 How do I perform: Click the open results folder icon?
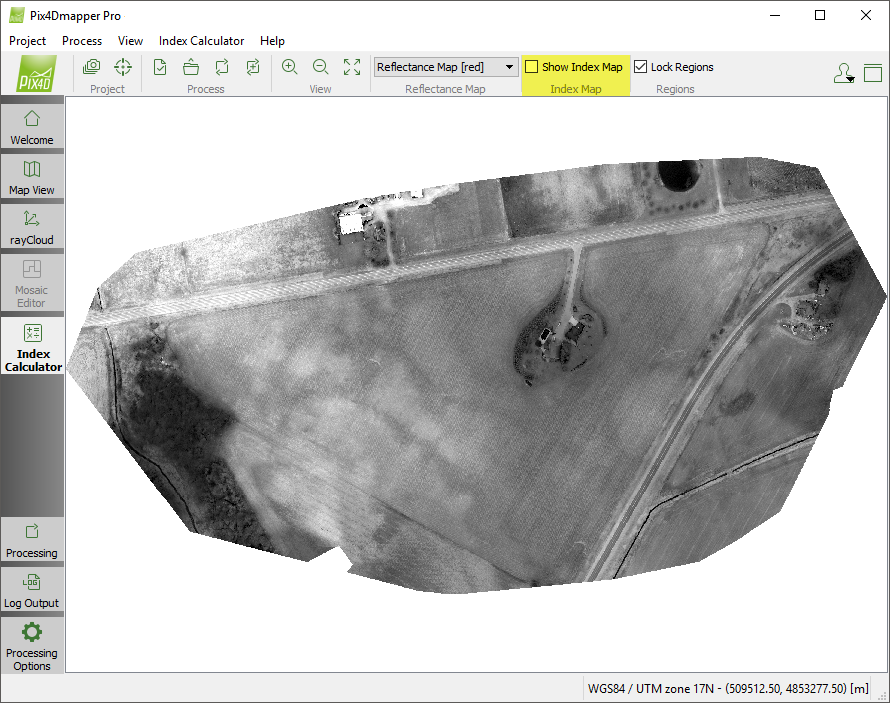[x=191, y=67]
